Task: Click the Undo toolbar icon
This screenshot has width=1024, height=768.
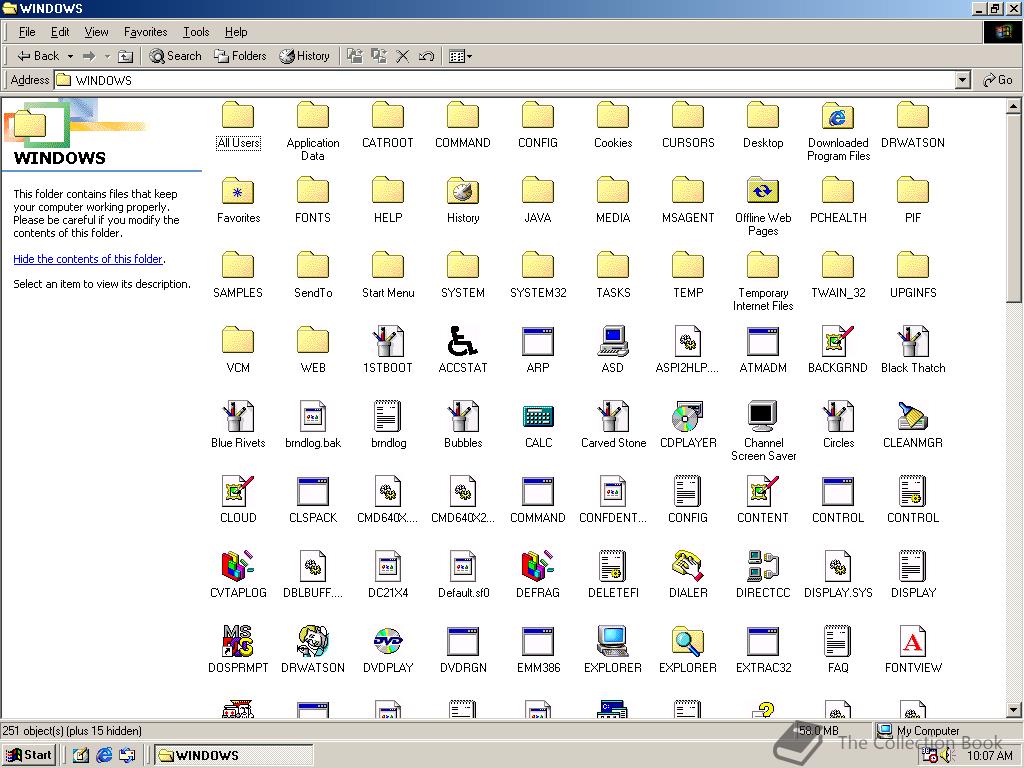Action: tap(426, 56)
